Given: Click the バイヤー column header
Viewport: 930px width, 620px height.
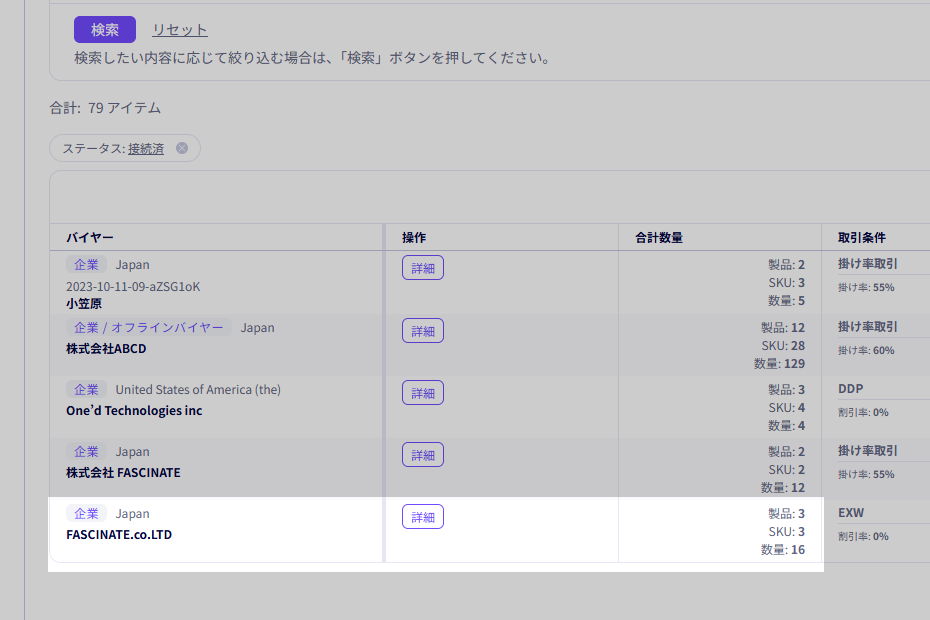Looking at the screenshot, I should 90,237.
